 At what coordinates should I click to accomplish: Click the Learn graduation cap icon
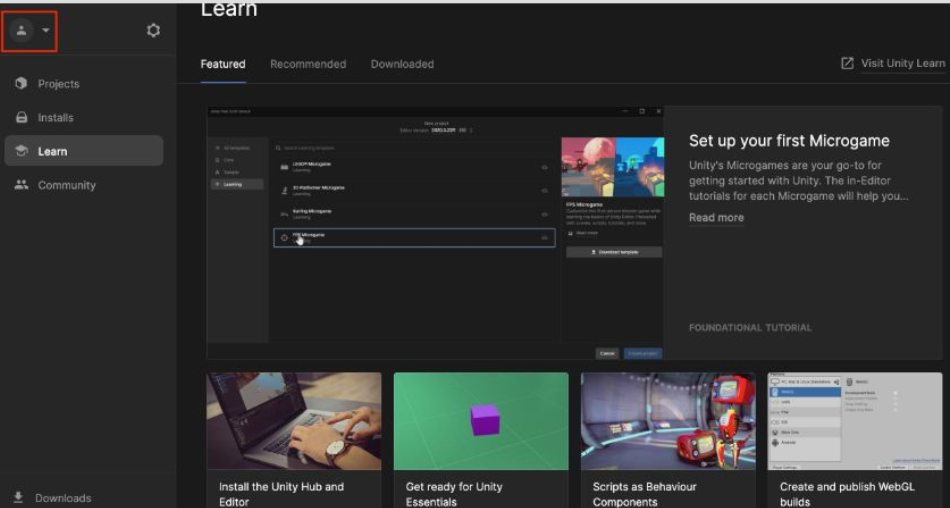pyautogui.click(x=21, y=151)
